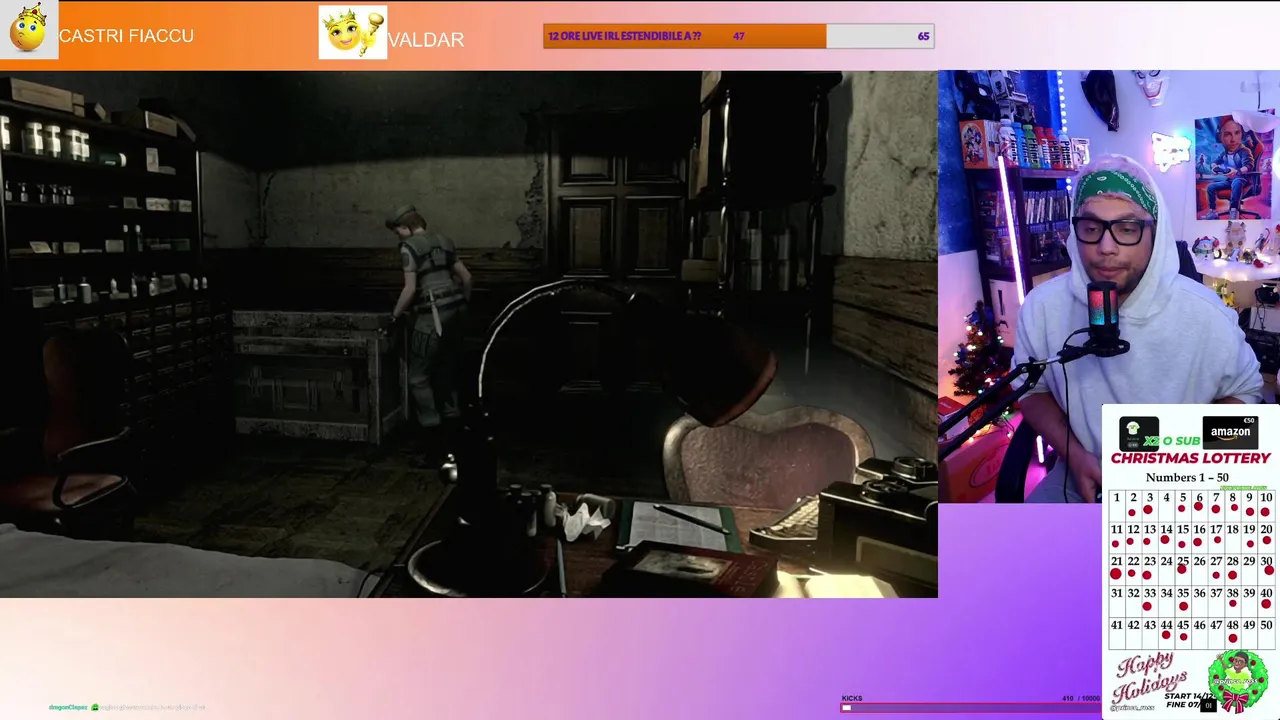Click the Happy Holidays text
The height and width of the screenshot is (720, 1280).
coord(1150,680)
